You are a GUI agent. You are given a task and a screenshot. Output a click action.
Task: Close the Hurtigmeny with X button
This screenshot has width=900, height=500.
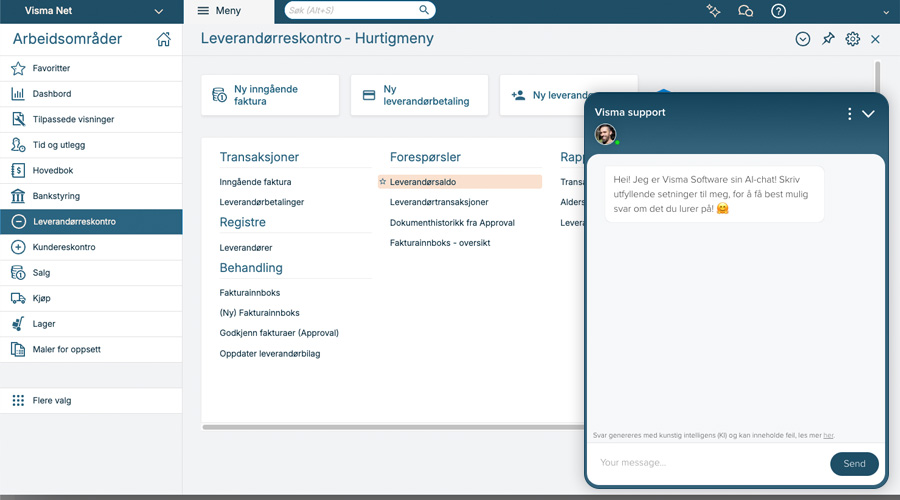tap(875, 39)
